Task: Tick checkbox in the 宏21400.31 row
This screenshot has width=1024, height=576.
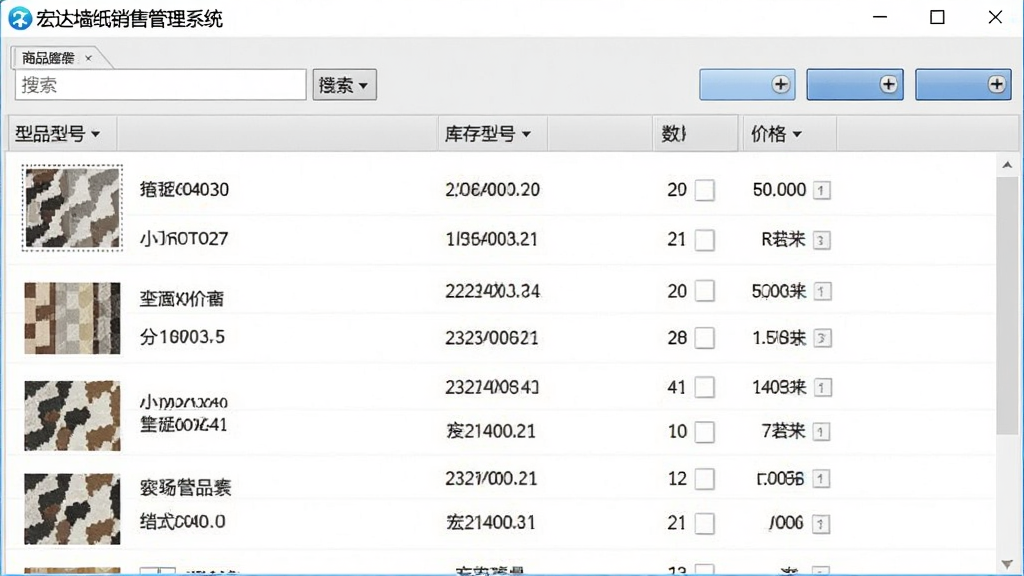Action: [x=705, y=523]
